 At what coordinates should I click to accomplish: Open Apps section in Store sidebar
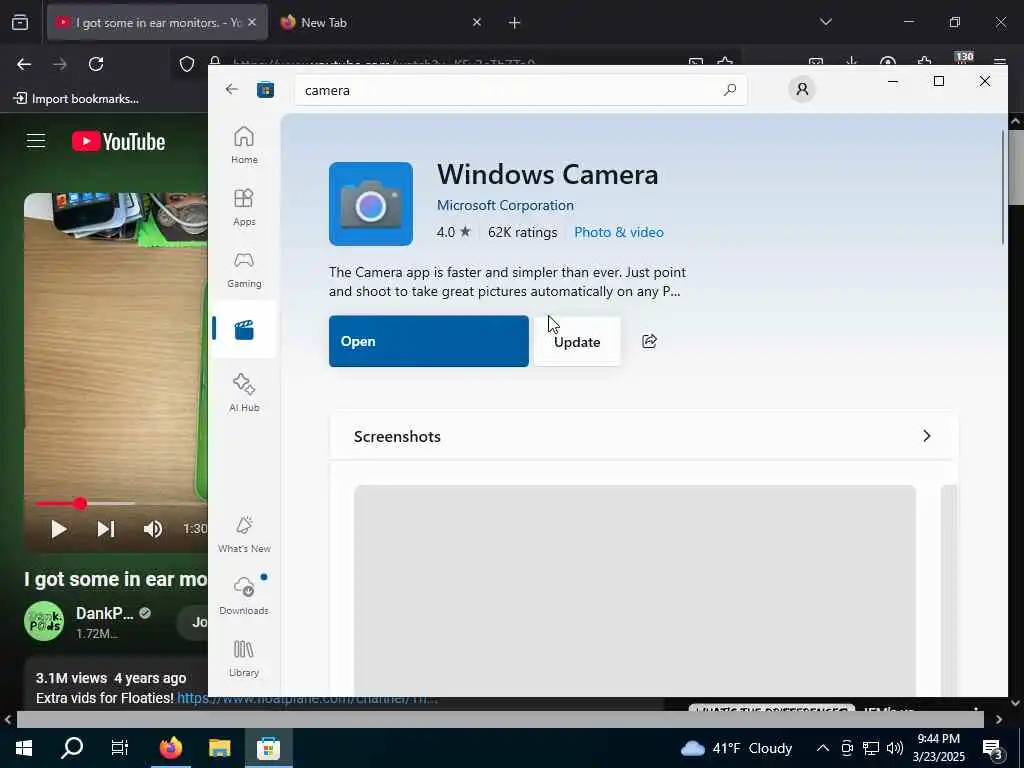pos(244,207)
